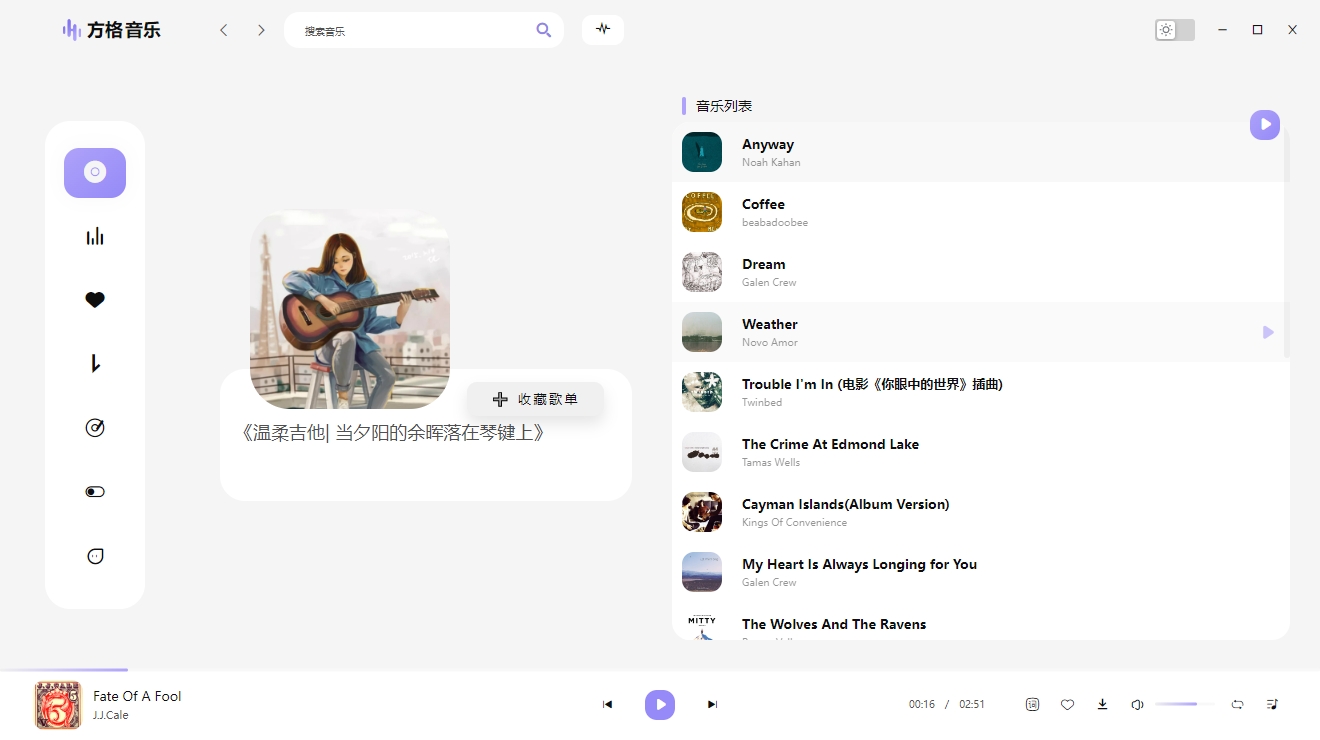This screenshot has width=1320, height=740.
Task: Favorite the current song with the heart icon
Action: click(1067, 704)
